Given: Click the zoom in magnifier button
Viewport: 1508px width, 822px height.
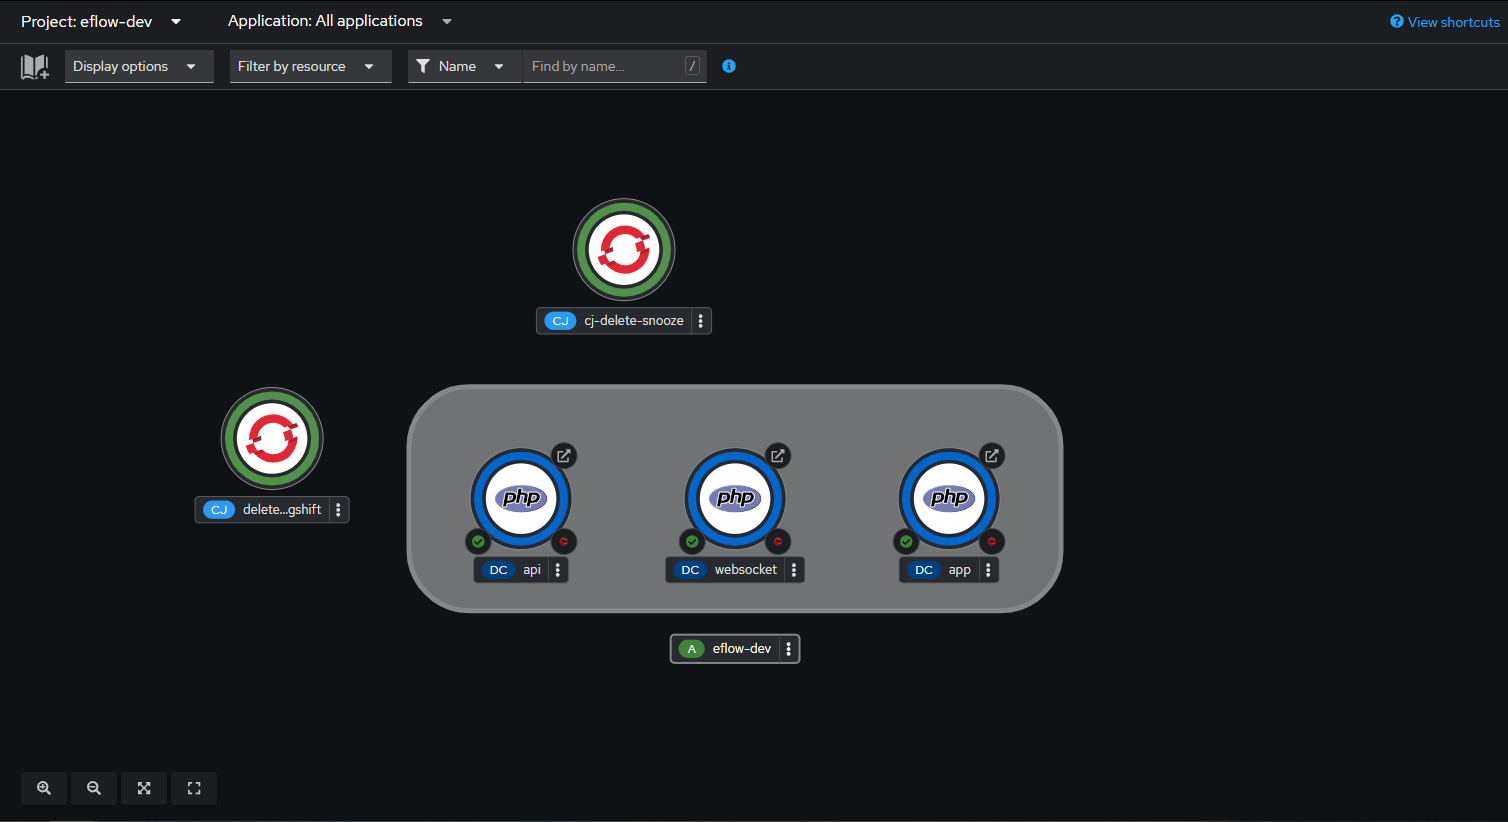Looking at the screenshot, I should [x=44, y=788].
